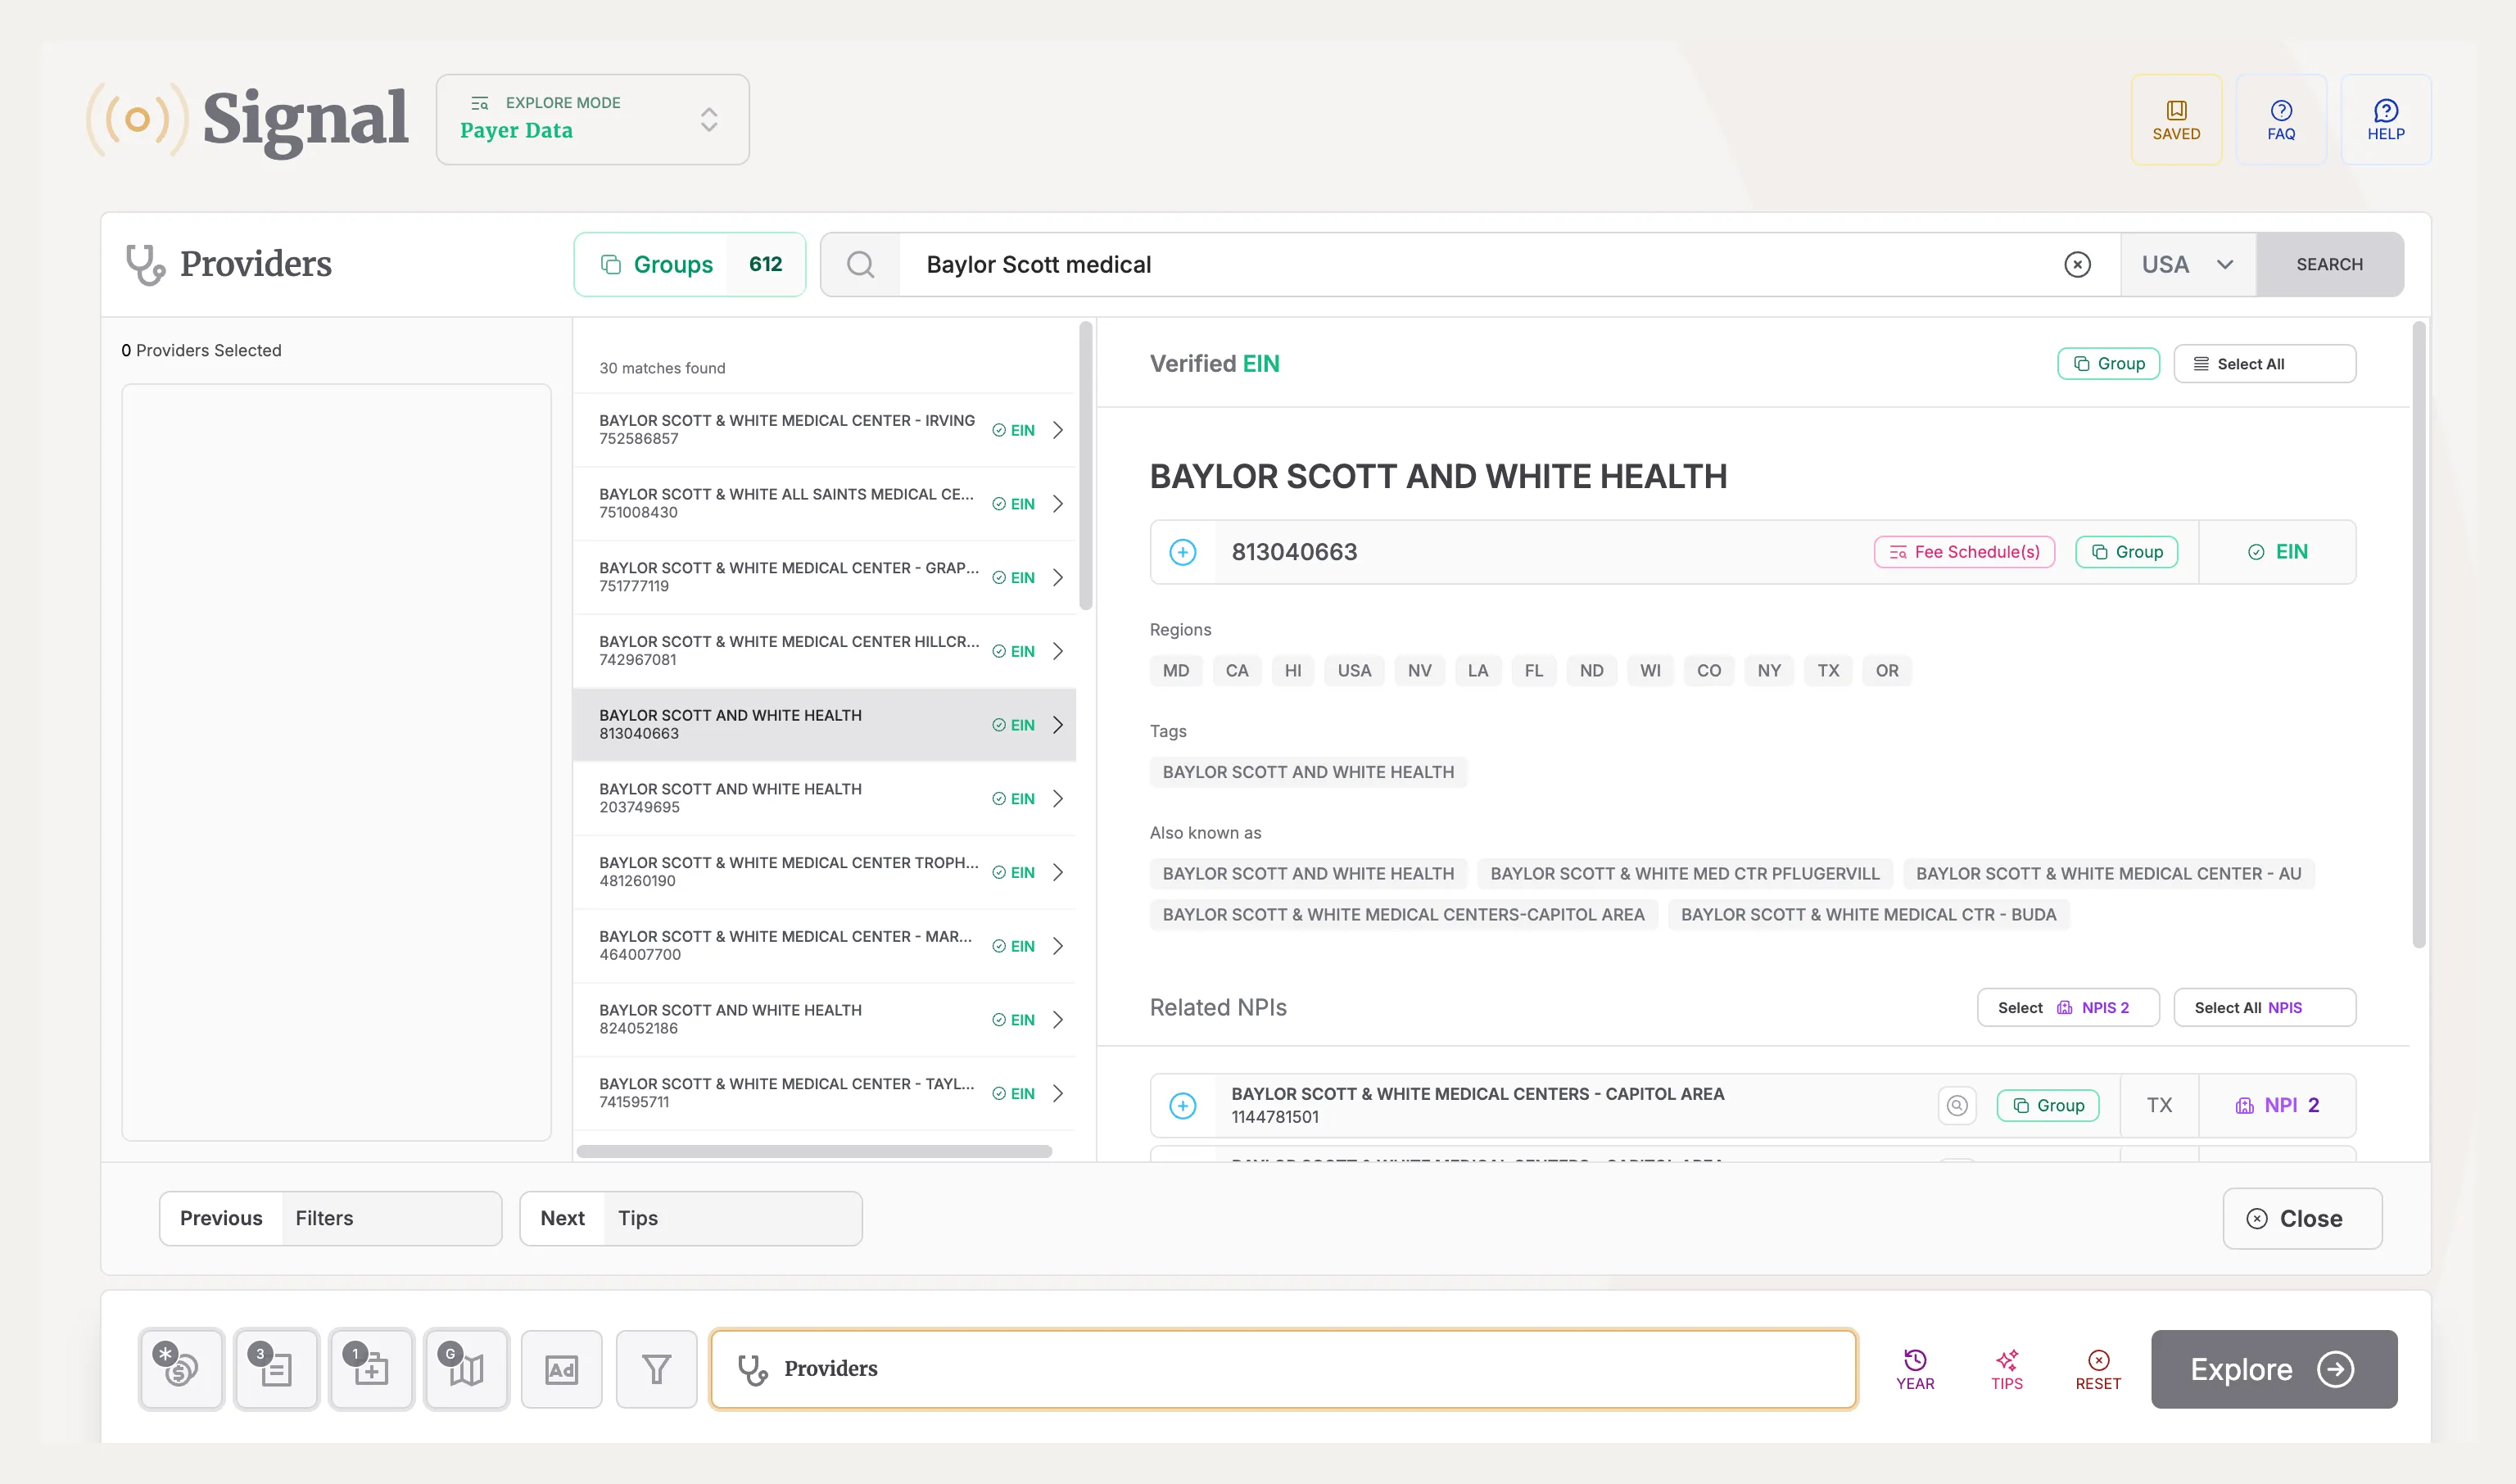Switch to the Tips tab next to Next
This screenshot has height=1484, width=2516.
tap(637, 1218)
